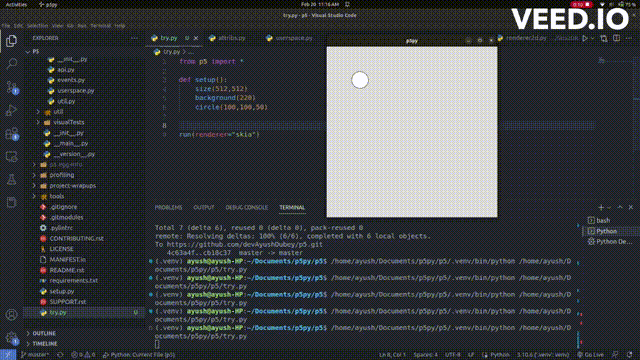The image size is (640, 360).
Task: Expand the profiling folder
Action: (x=84, y=175)
